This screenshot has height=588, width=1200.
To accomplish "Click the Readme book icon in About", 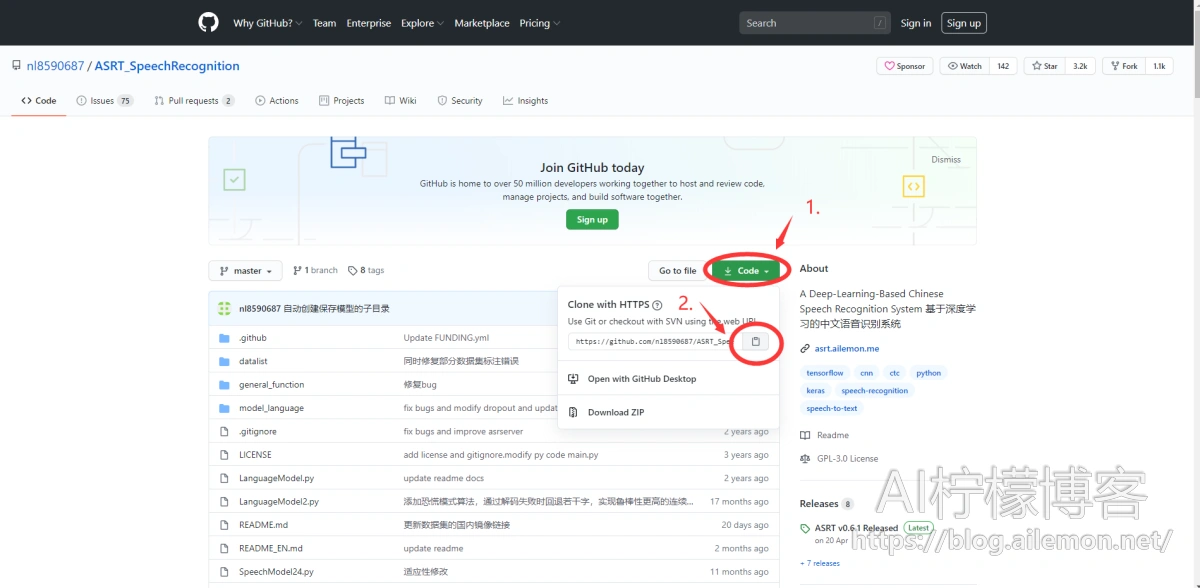I will pos(806,436).
